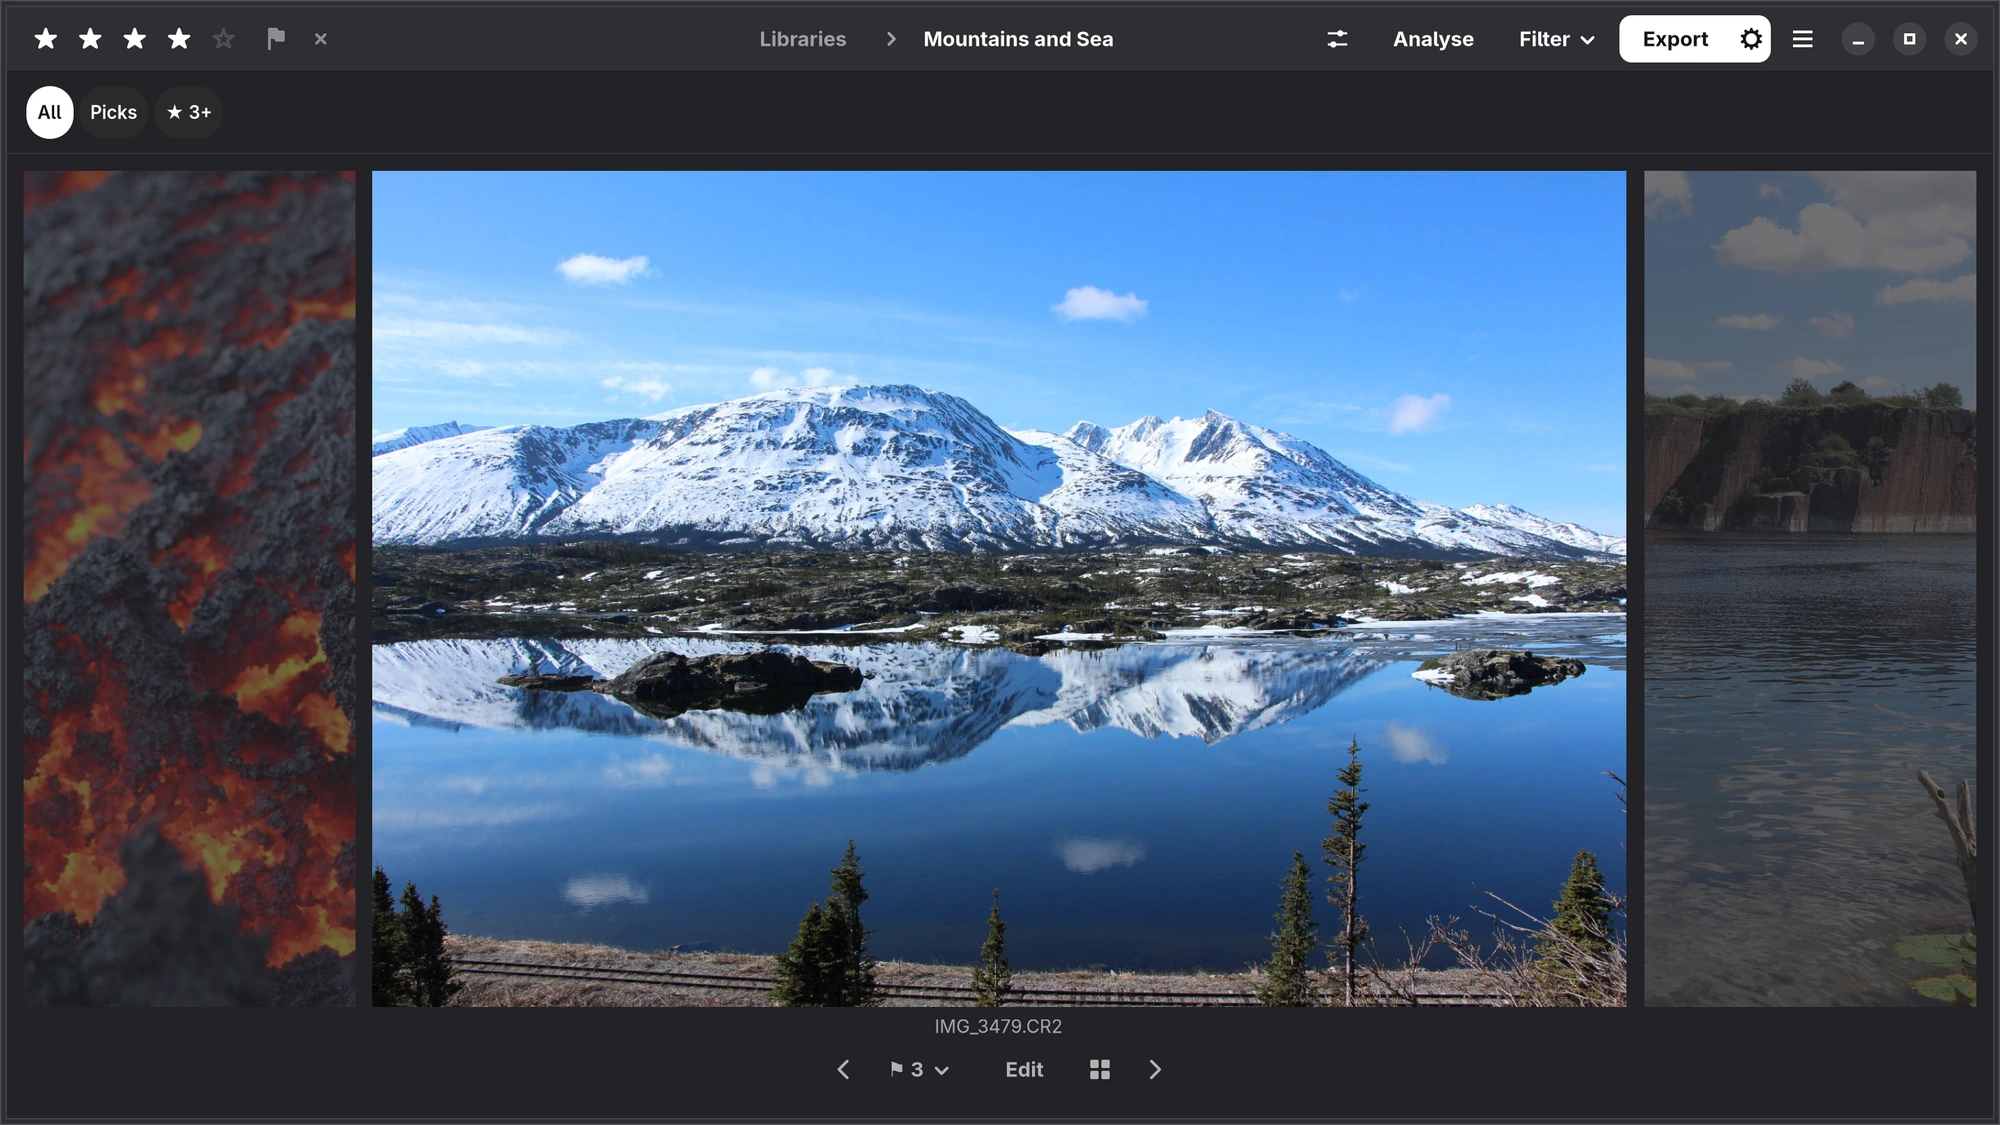
Task: Minimize the window
Action: pyautogui.click(x=1858, y=39)
